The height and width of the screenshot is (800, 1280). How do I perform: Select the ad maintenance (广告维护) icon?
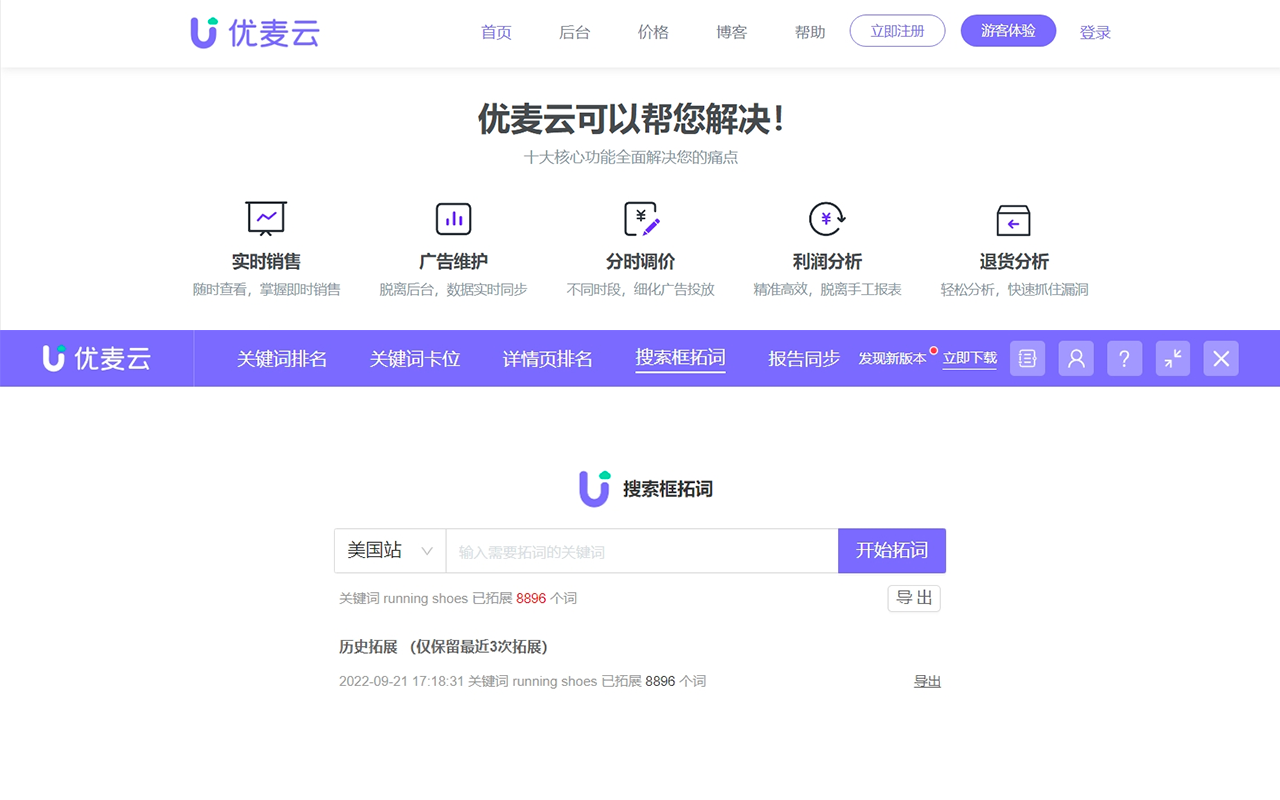(453, 218)
